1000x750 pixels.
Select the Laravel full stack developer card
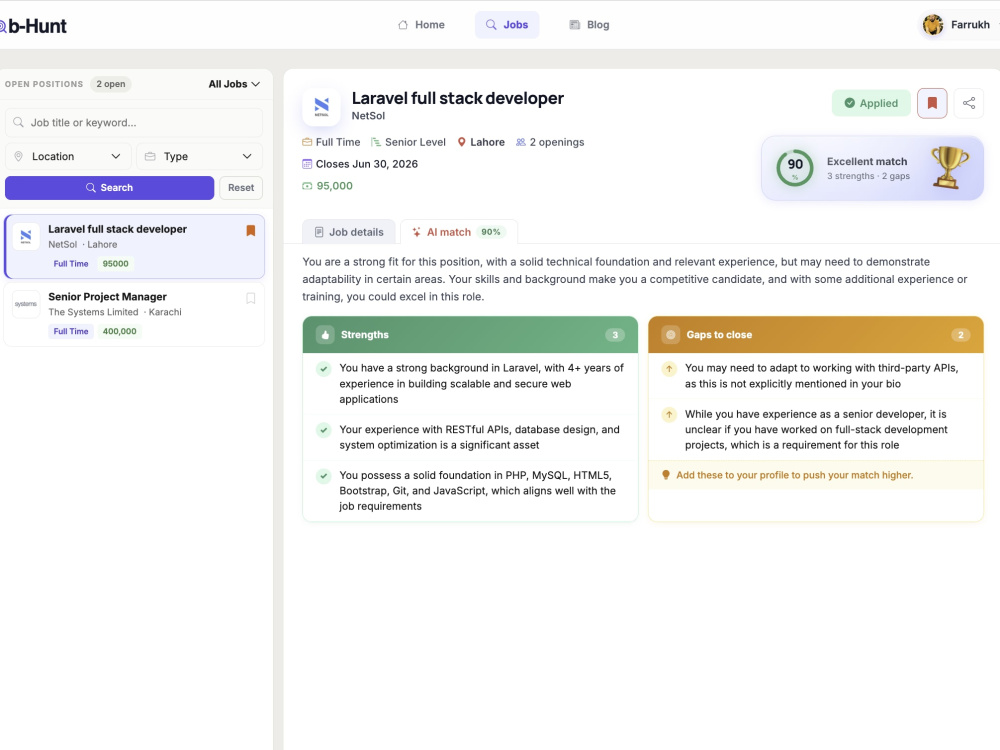click(134, 246)
